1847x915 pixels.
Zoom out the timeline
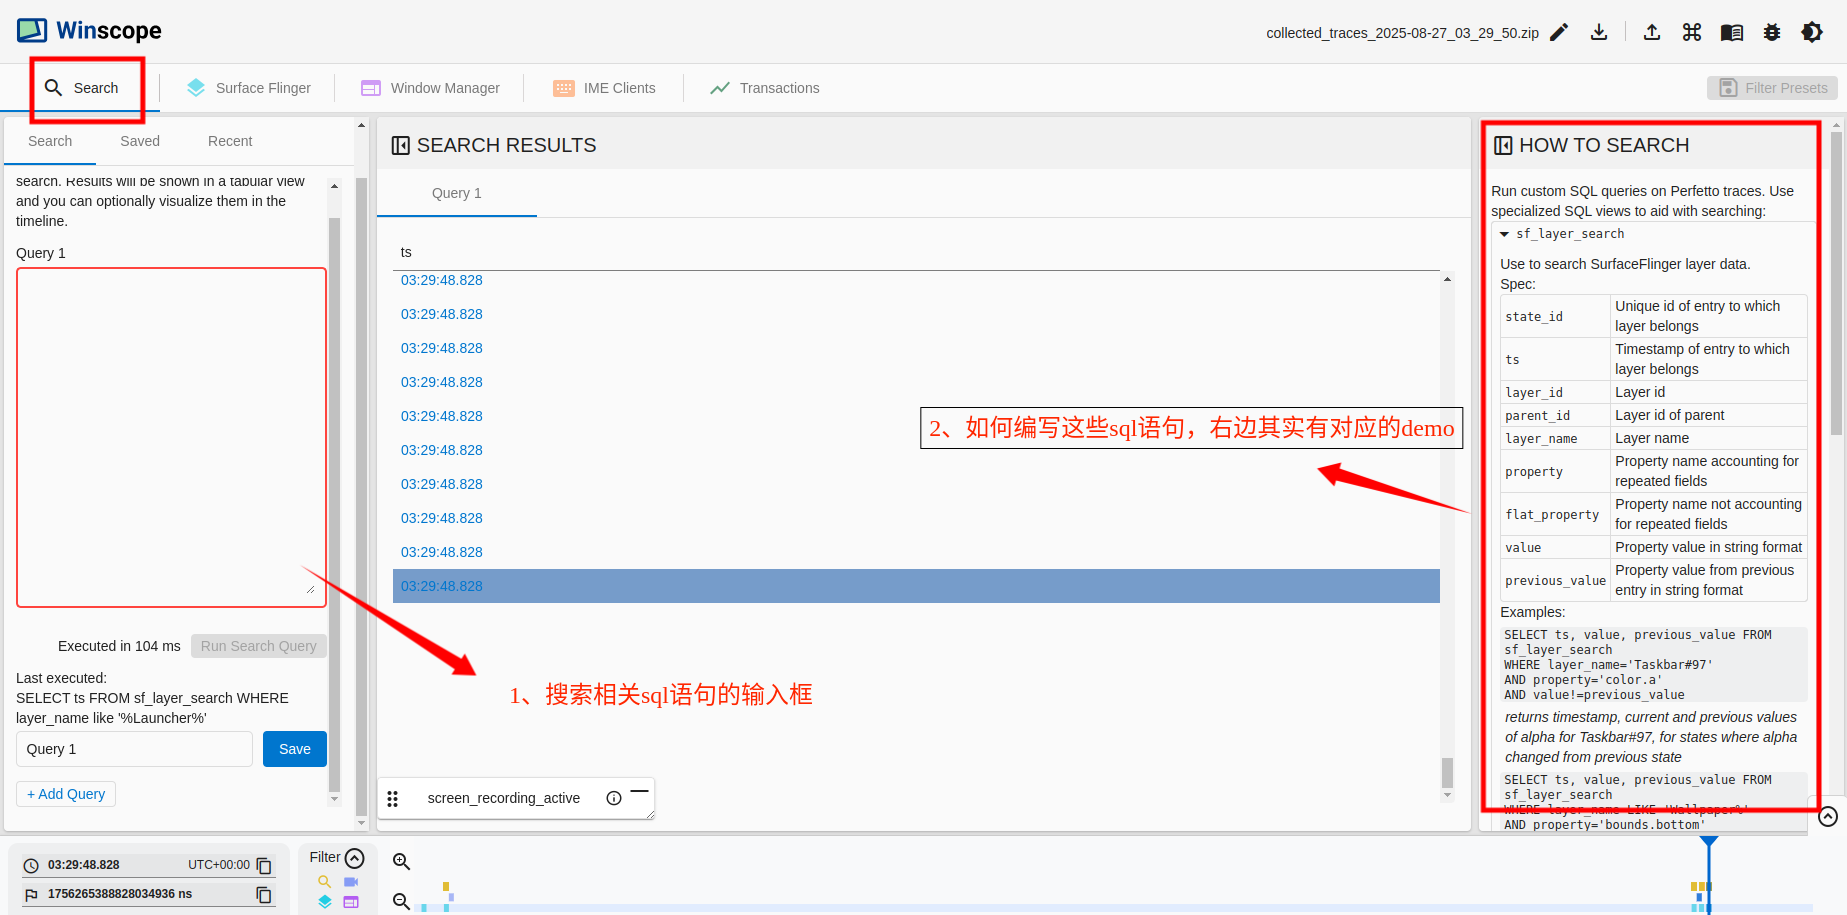click(402, 902)
